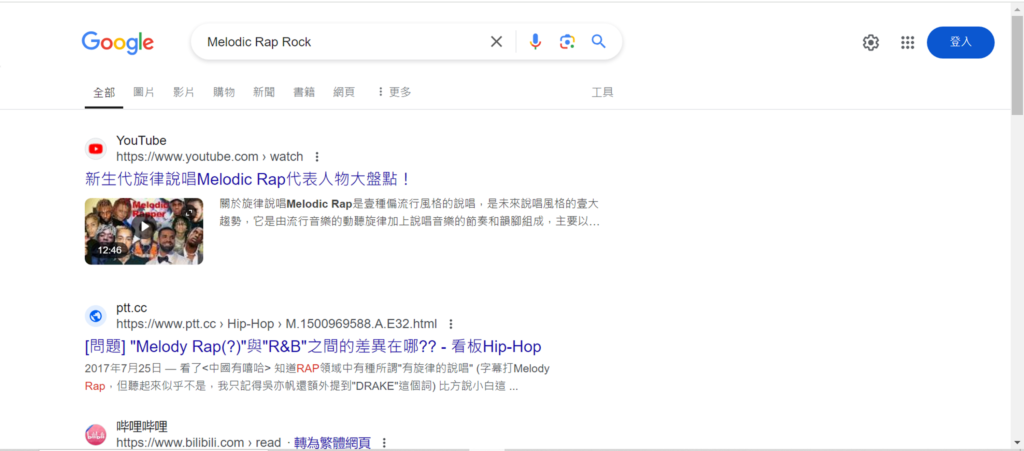Switch to the 圖片 tab
Viewport: 1024px width, 451px height.
tap(144, 92)
